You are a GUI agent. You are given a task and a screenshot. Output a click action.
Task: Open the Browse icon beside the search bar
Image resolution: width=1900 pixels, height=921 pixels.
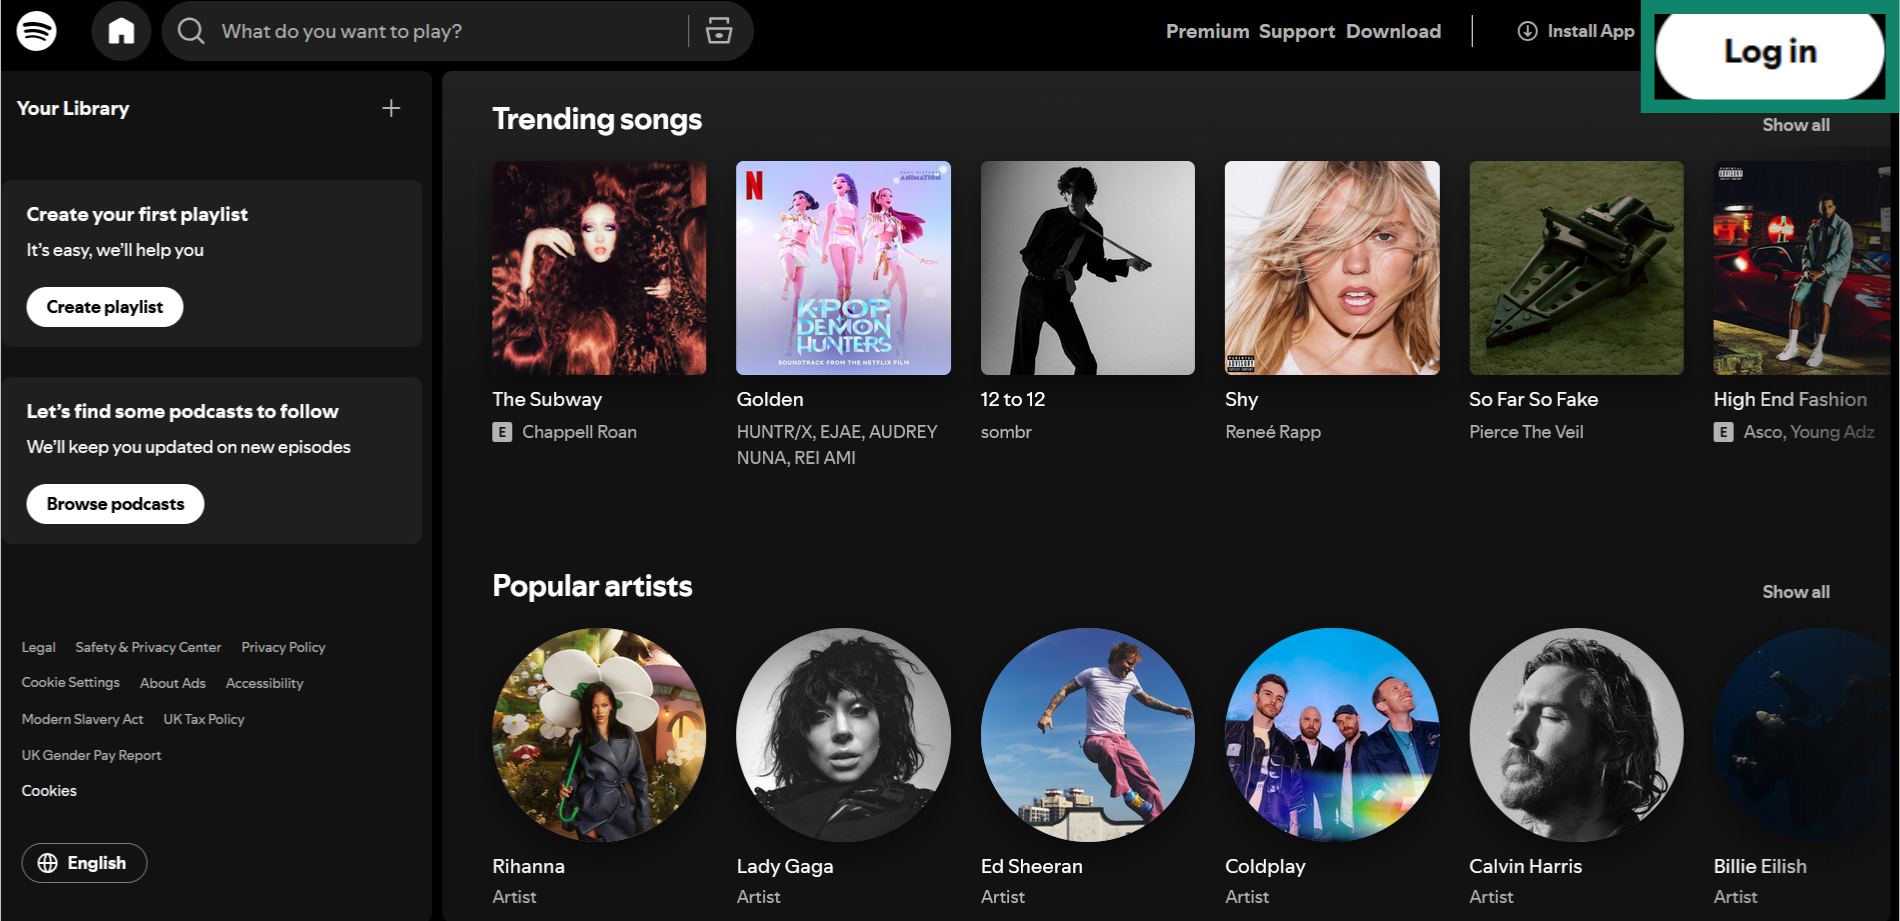(x=718, y=31)
